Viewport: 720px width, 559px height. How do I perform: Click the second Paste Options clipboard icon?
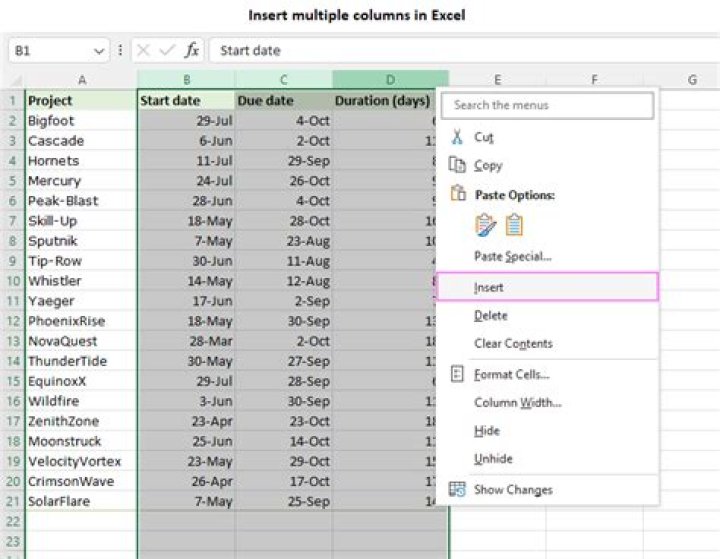[x=514, y=225]
